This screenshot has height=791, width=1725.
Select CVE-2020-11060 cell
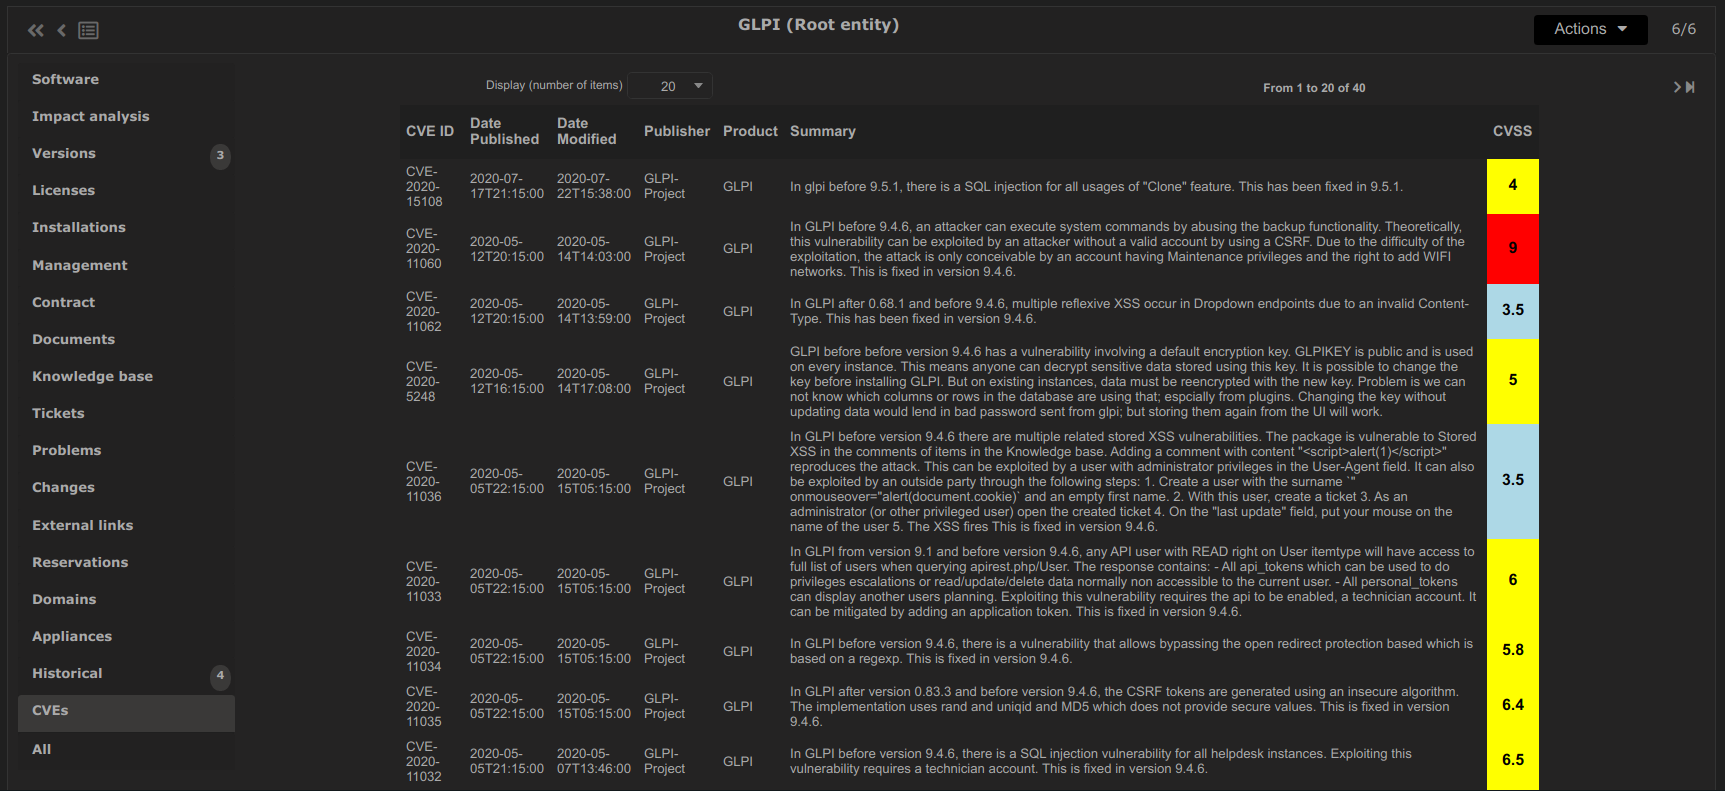424,248
